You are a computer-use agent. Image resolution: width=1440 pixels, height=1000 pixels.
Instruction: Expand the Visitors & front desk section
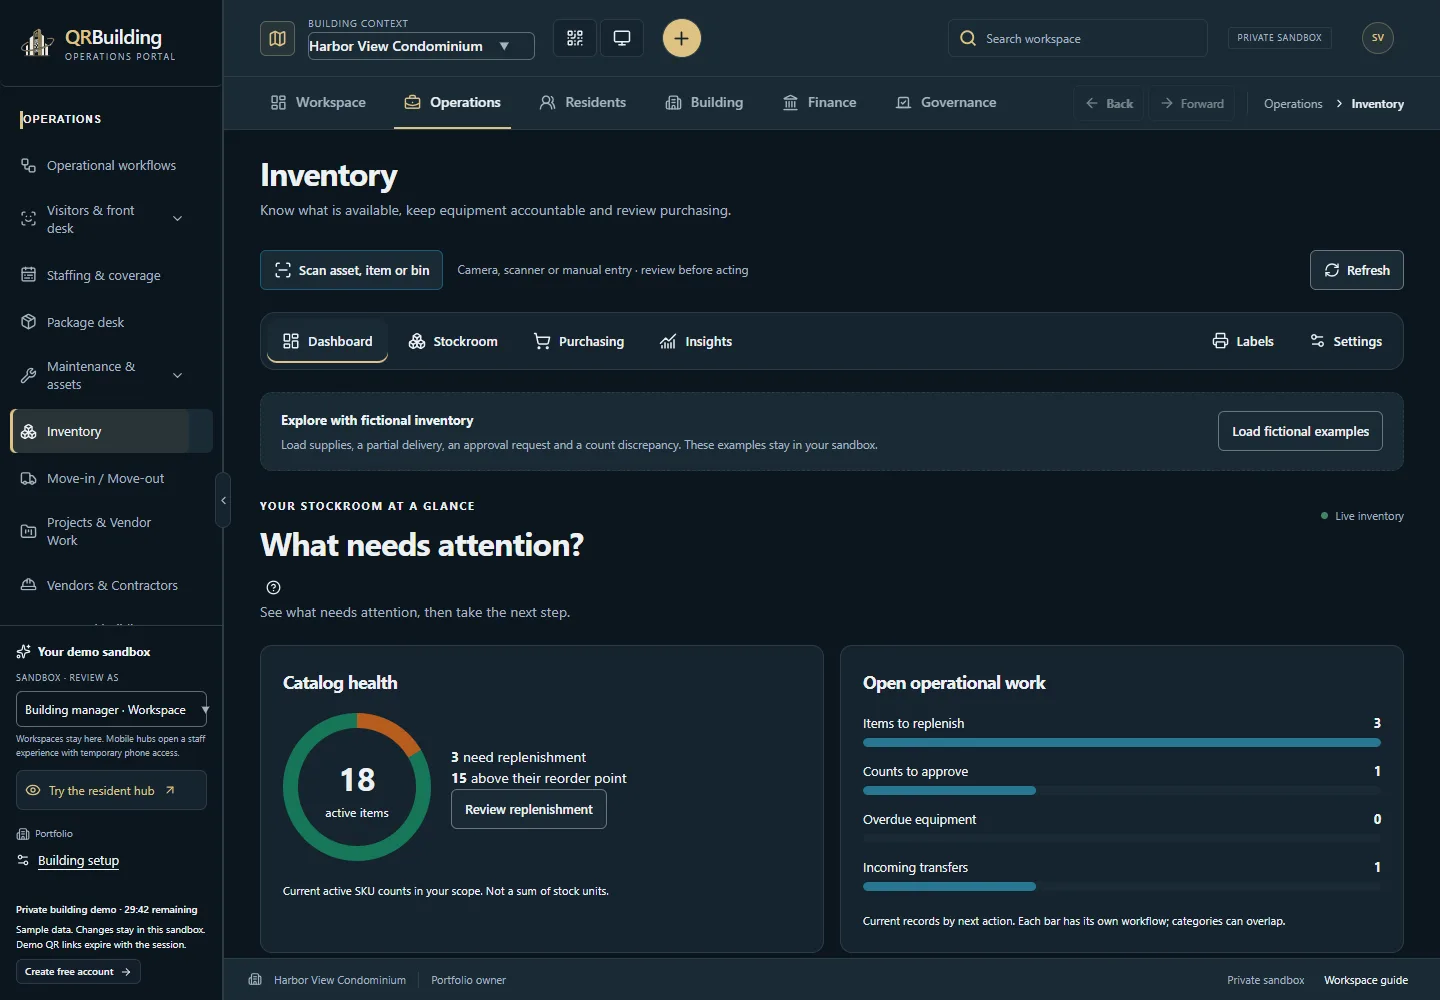click(178, 219)
